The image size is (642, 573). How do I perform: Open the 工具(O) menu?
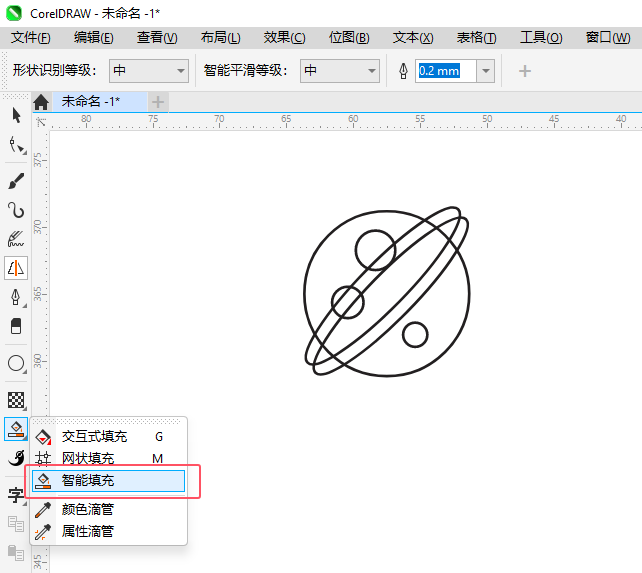(x=541, y=38)
